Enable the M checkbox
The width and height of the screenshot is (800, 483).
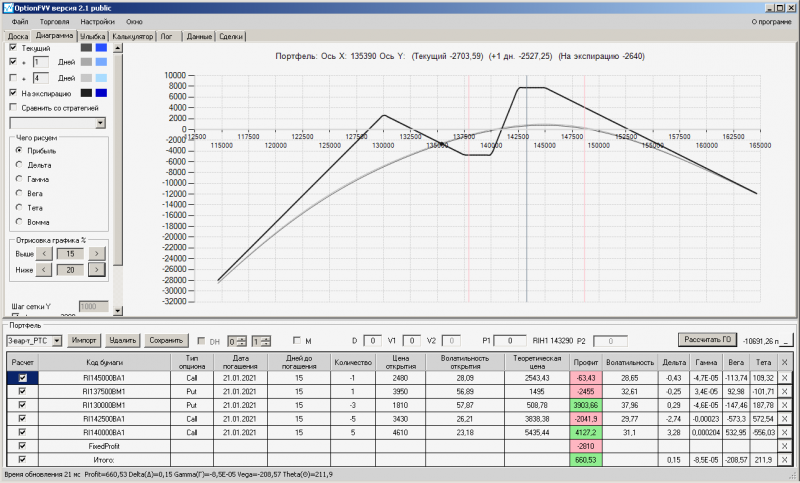click(x=297, y=340)
